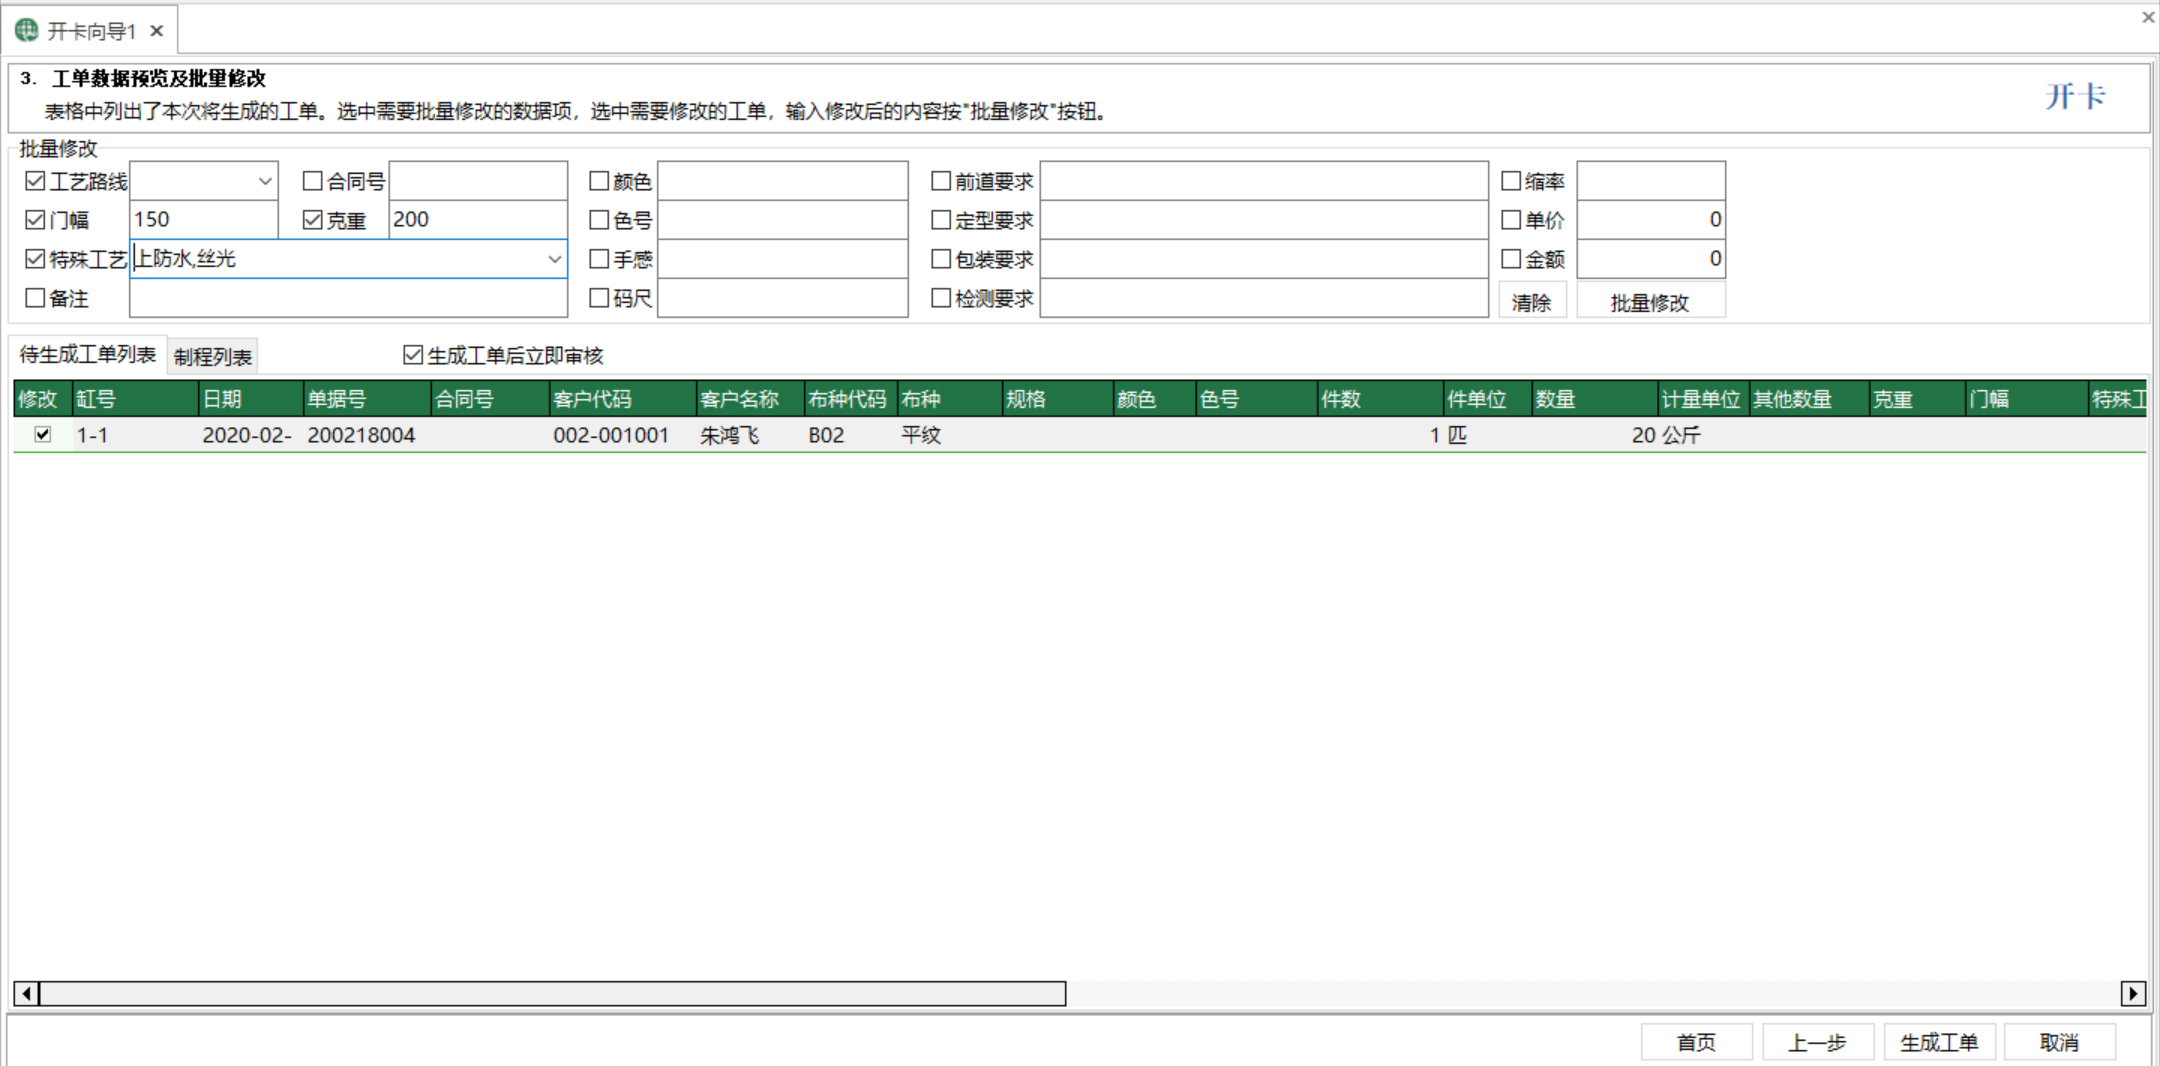Click the 生成工单 button

(x=1939, y=1042)
